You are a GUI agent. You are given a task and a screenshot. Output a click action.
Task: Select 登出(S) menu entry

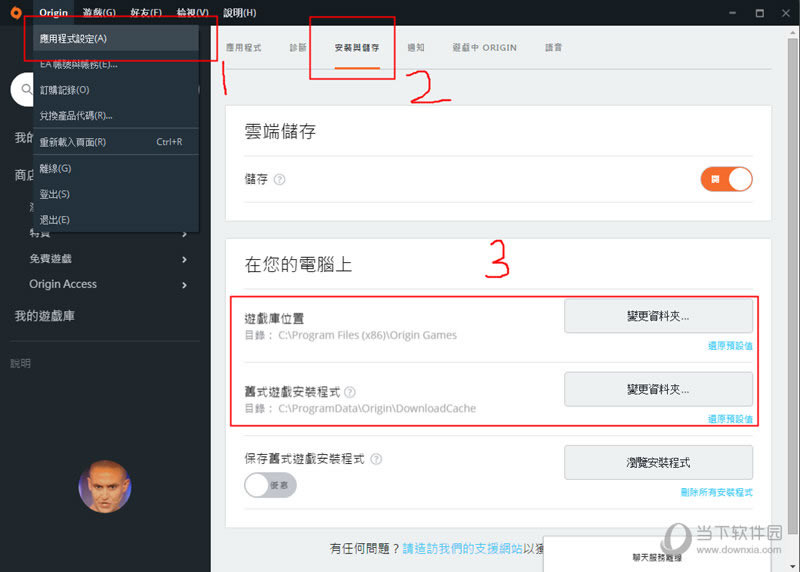[x=116, y=194]
